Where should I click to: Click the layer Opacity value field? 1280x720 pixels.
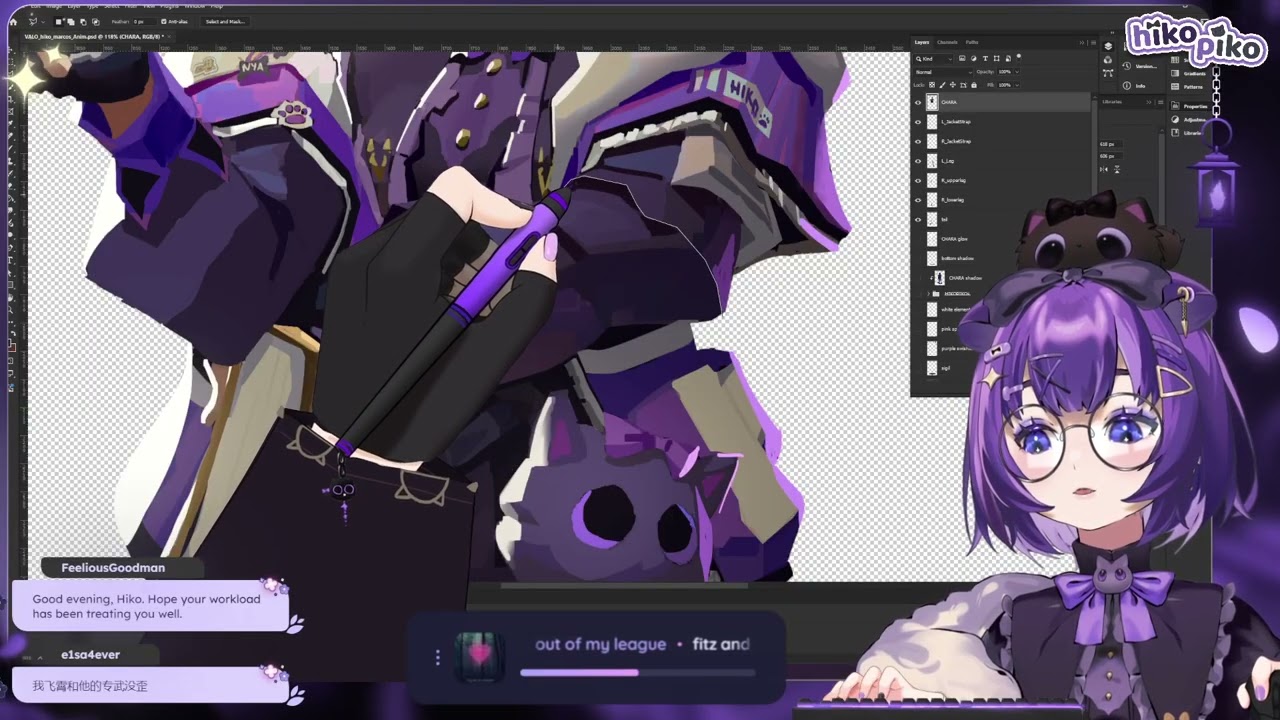(x=1004, y=72)
